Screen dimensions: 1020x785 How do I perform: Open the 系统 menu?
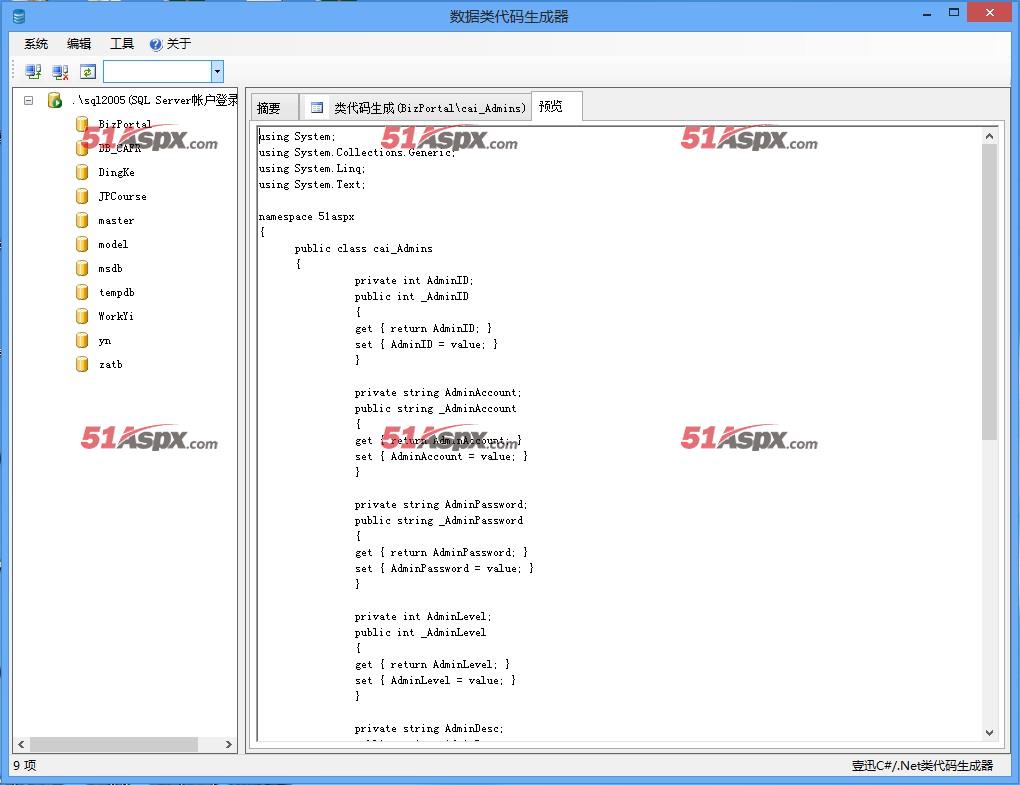point(36,44)
